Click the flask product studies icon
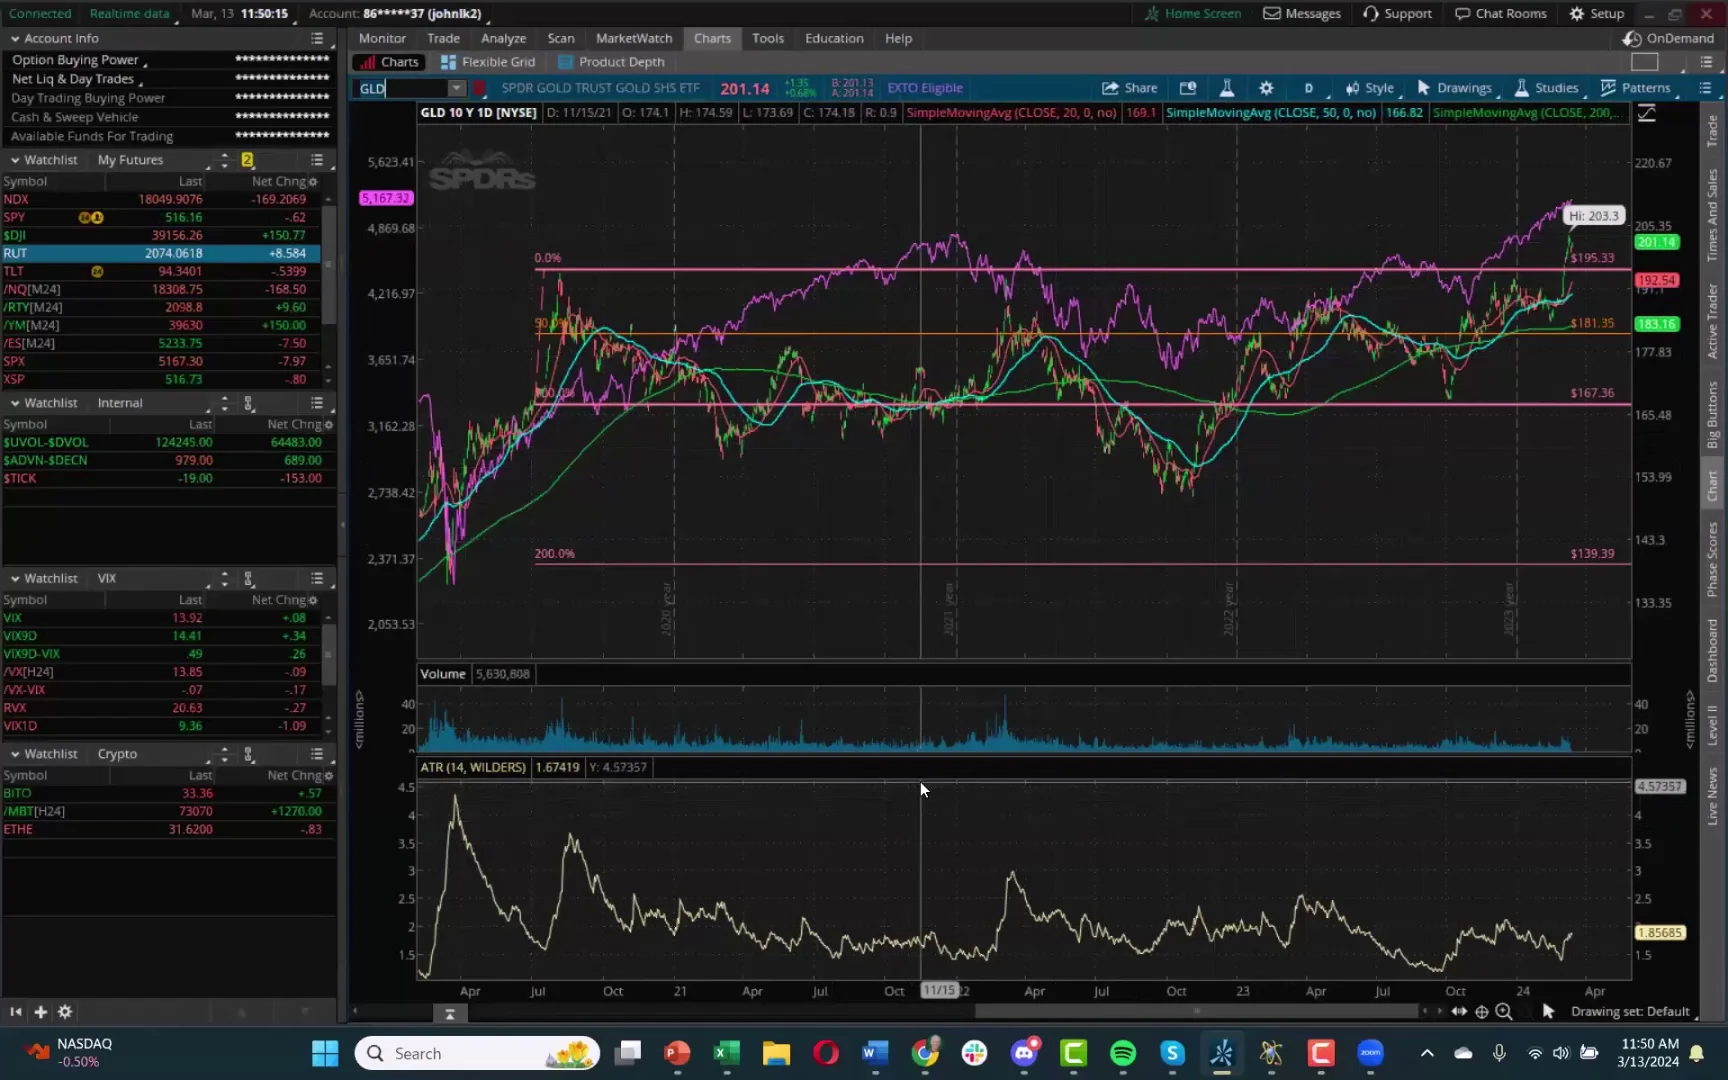 coord(1227,88)
